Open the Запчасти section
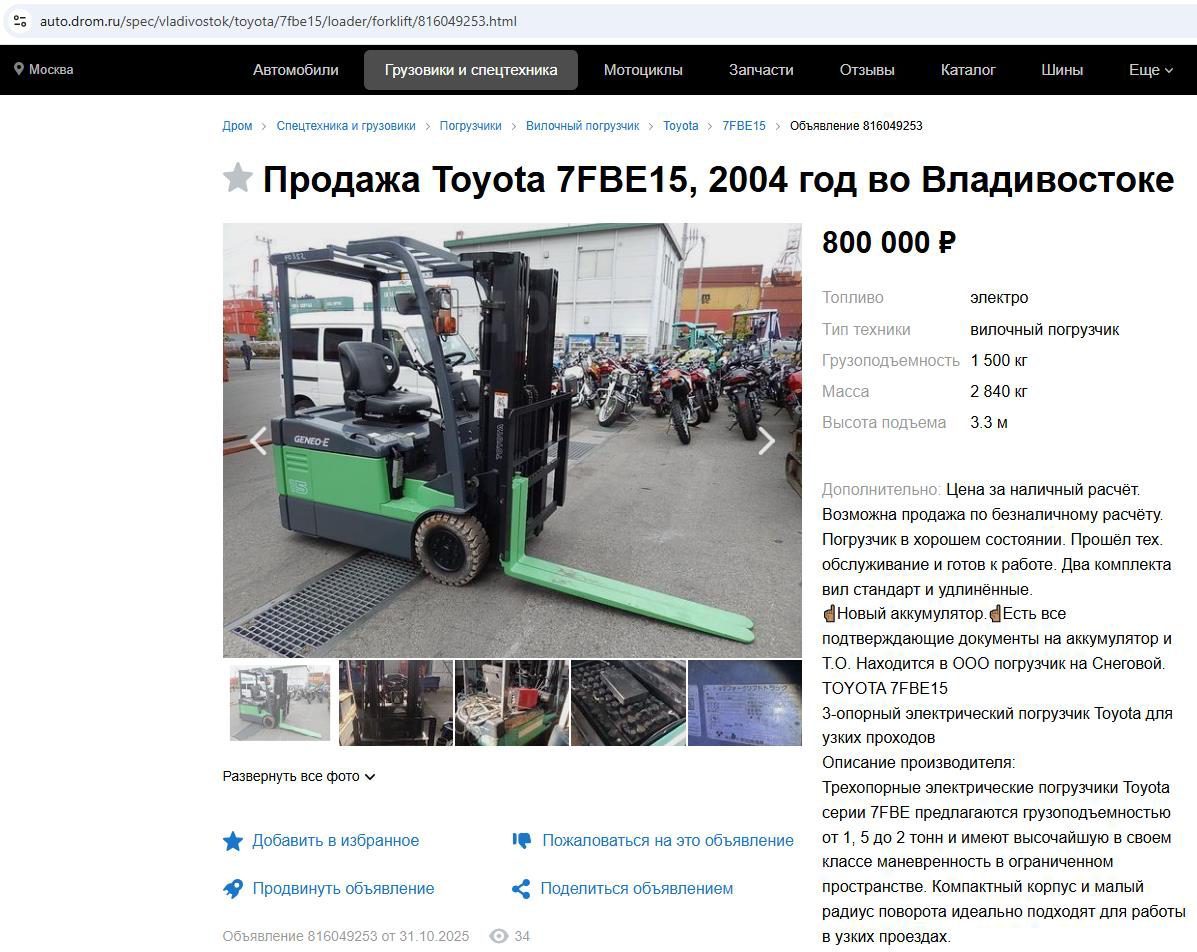 tap(761, 69)
